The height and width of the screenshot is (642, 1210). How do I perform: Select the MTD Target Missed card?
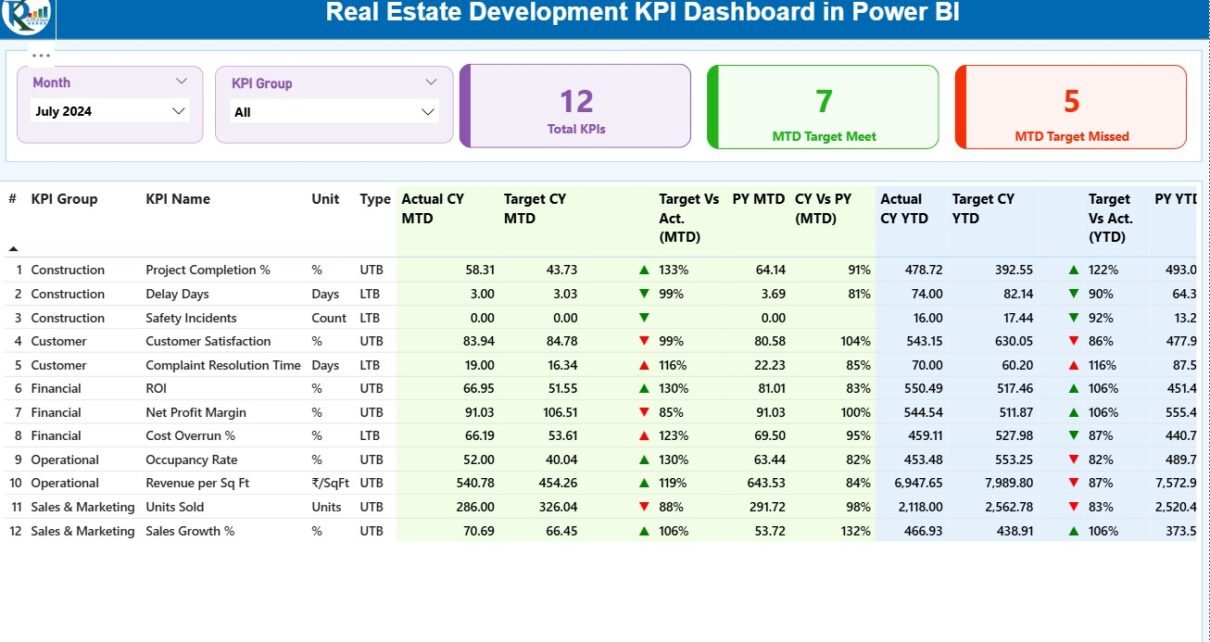click(1071, 107)
